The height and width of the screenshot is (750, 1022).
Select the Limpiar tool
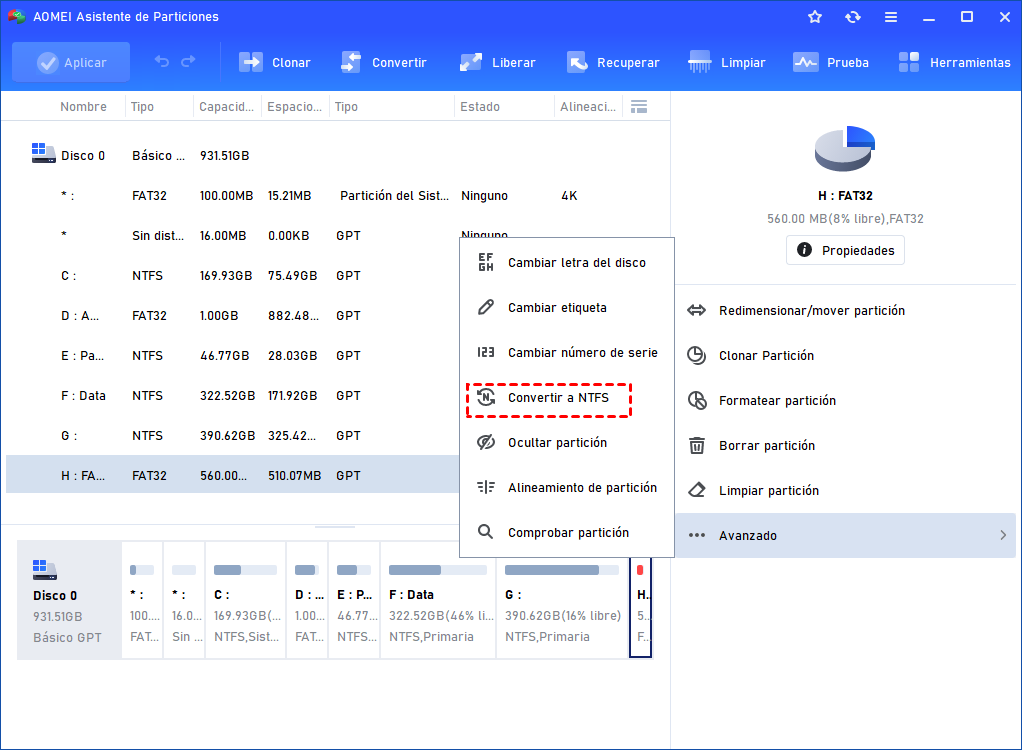(727, 62)
